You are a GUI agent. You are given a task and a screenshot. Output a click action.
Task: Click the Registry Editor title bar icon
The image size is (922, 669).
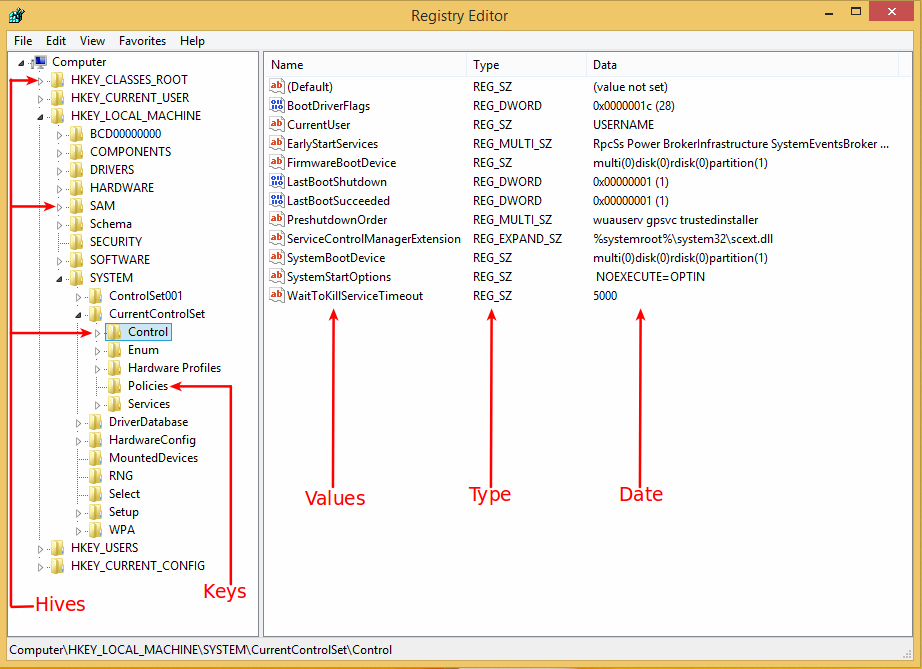[x=17, y=15]
